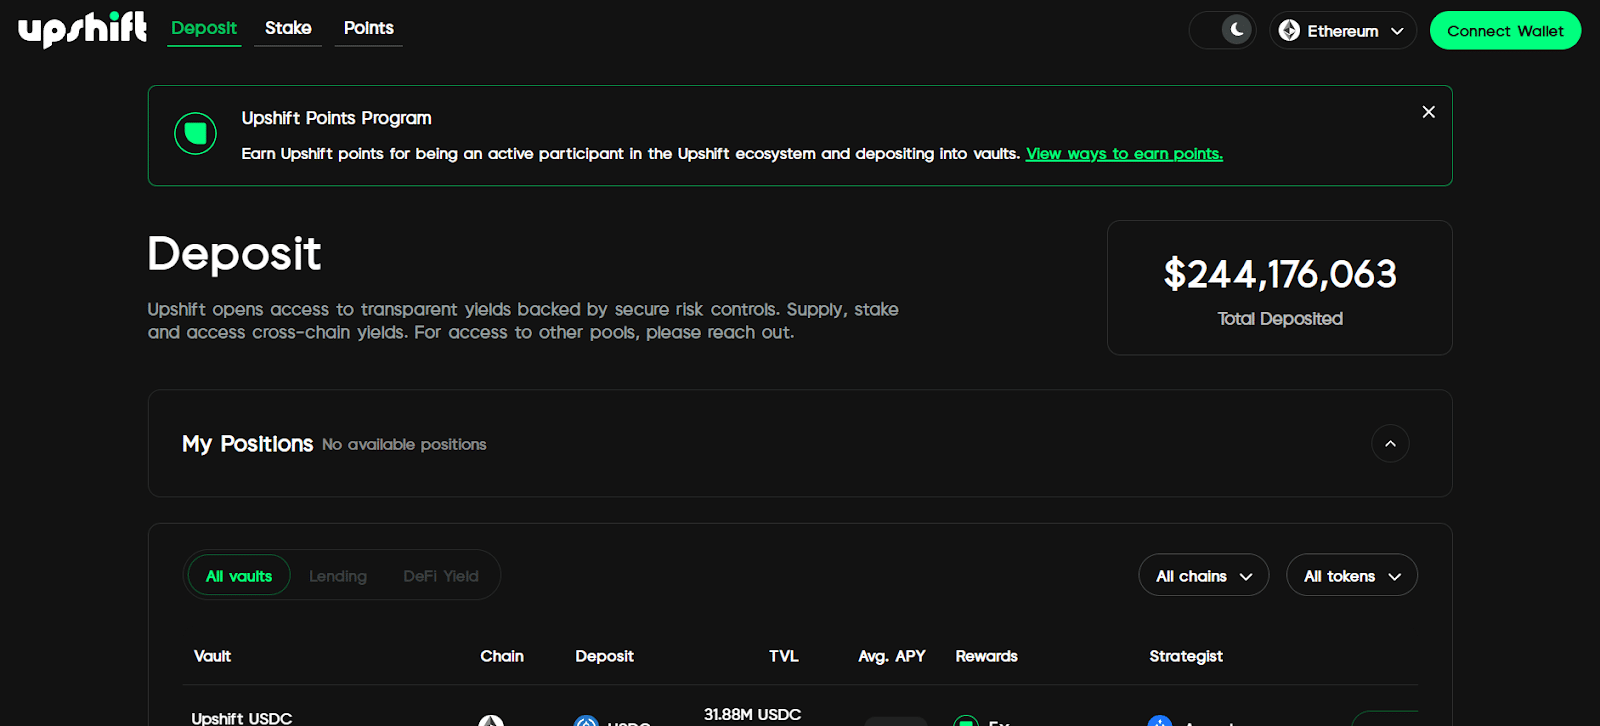Click the 31.88M USDC TVL value

point(752,715)
